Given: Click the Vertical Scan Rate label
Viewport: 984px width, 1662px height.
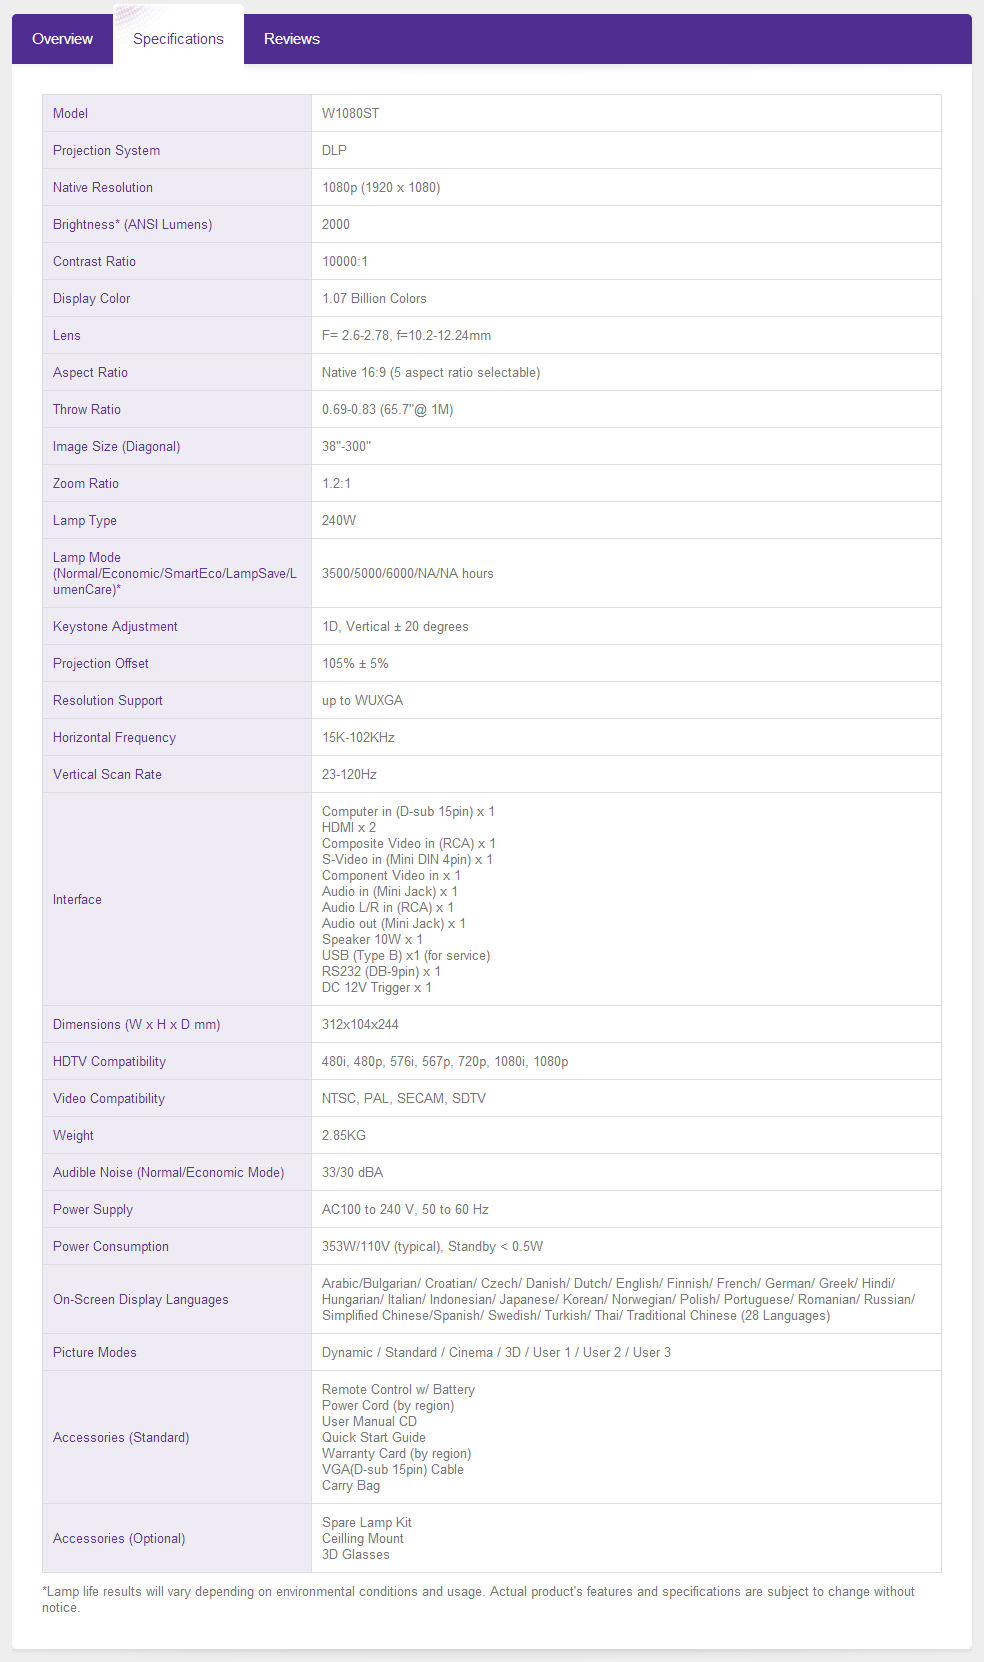Looking at the screenshot, I should click(x=107, y=774).
